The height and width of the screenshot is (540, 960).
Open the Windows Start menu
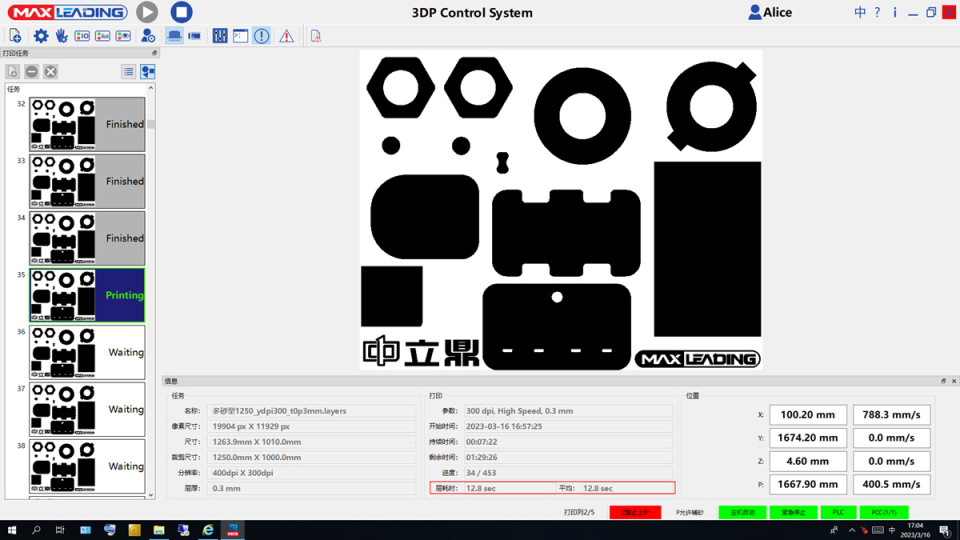(x=12, y=530)
